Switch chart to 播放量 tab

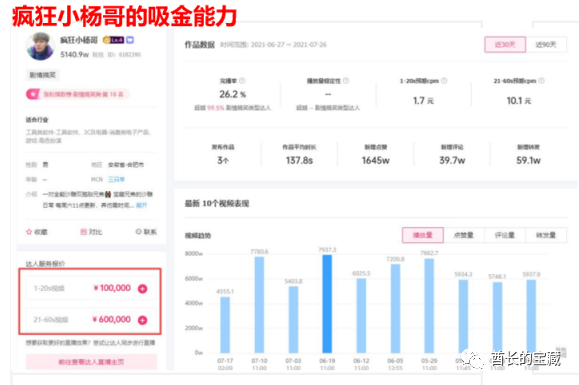[423, 235]
